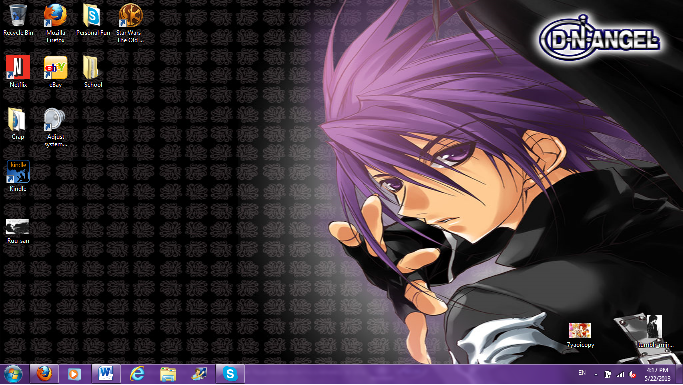The width and height of the screenshot is (683, 385).
Task: Open Microsoft Word from the taskbar
Action: [x=106, y=374]
